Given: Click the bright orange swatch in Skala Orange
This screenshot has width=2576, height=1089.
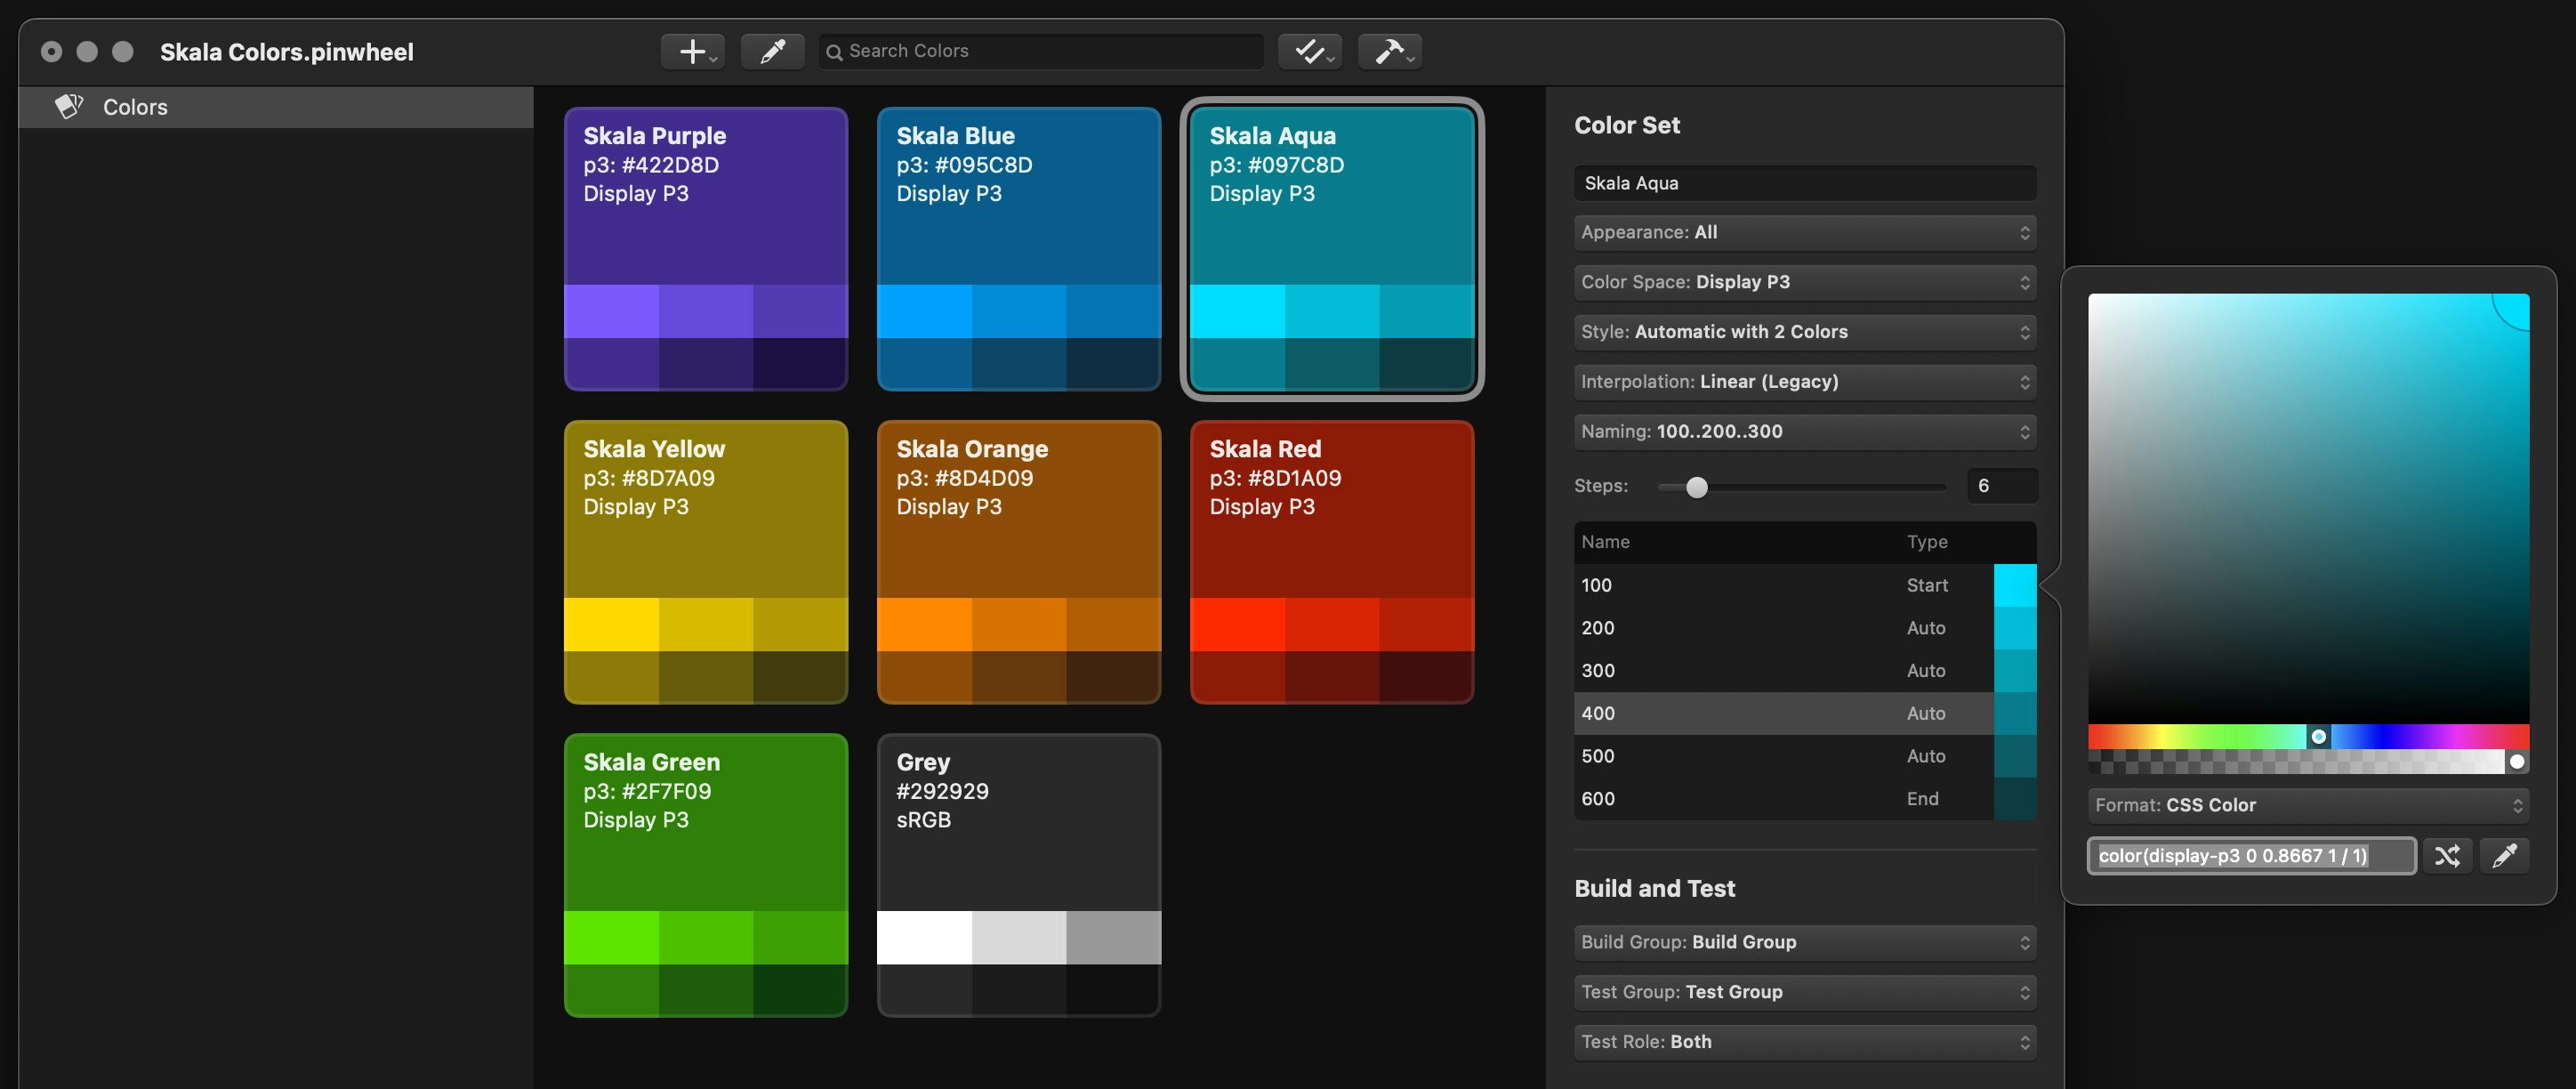Looking at the screenshot, I should click(924, 624).
